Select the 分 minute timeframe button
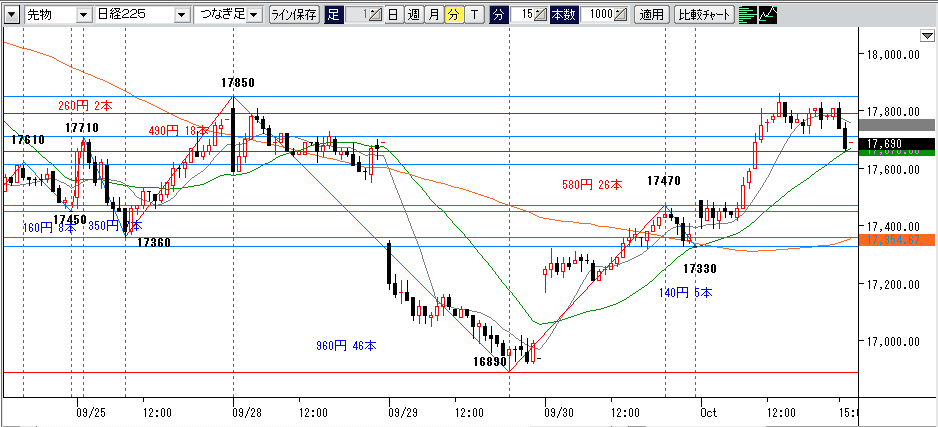The height and width of the screenshot is (427, 938). click(453, 15)
